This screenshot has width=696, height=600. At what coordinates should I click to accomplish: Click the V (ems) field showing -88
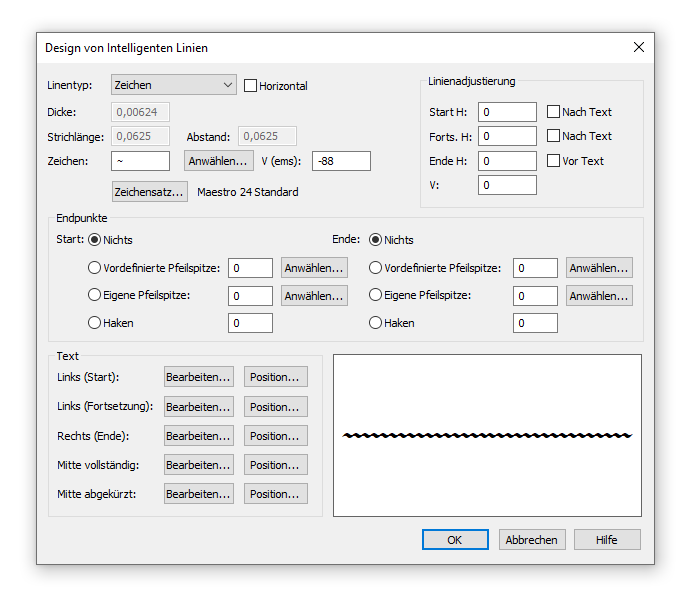click(x=341, y=161)
